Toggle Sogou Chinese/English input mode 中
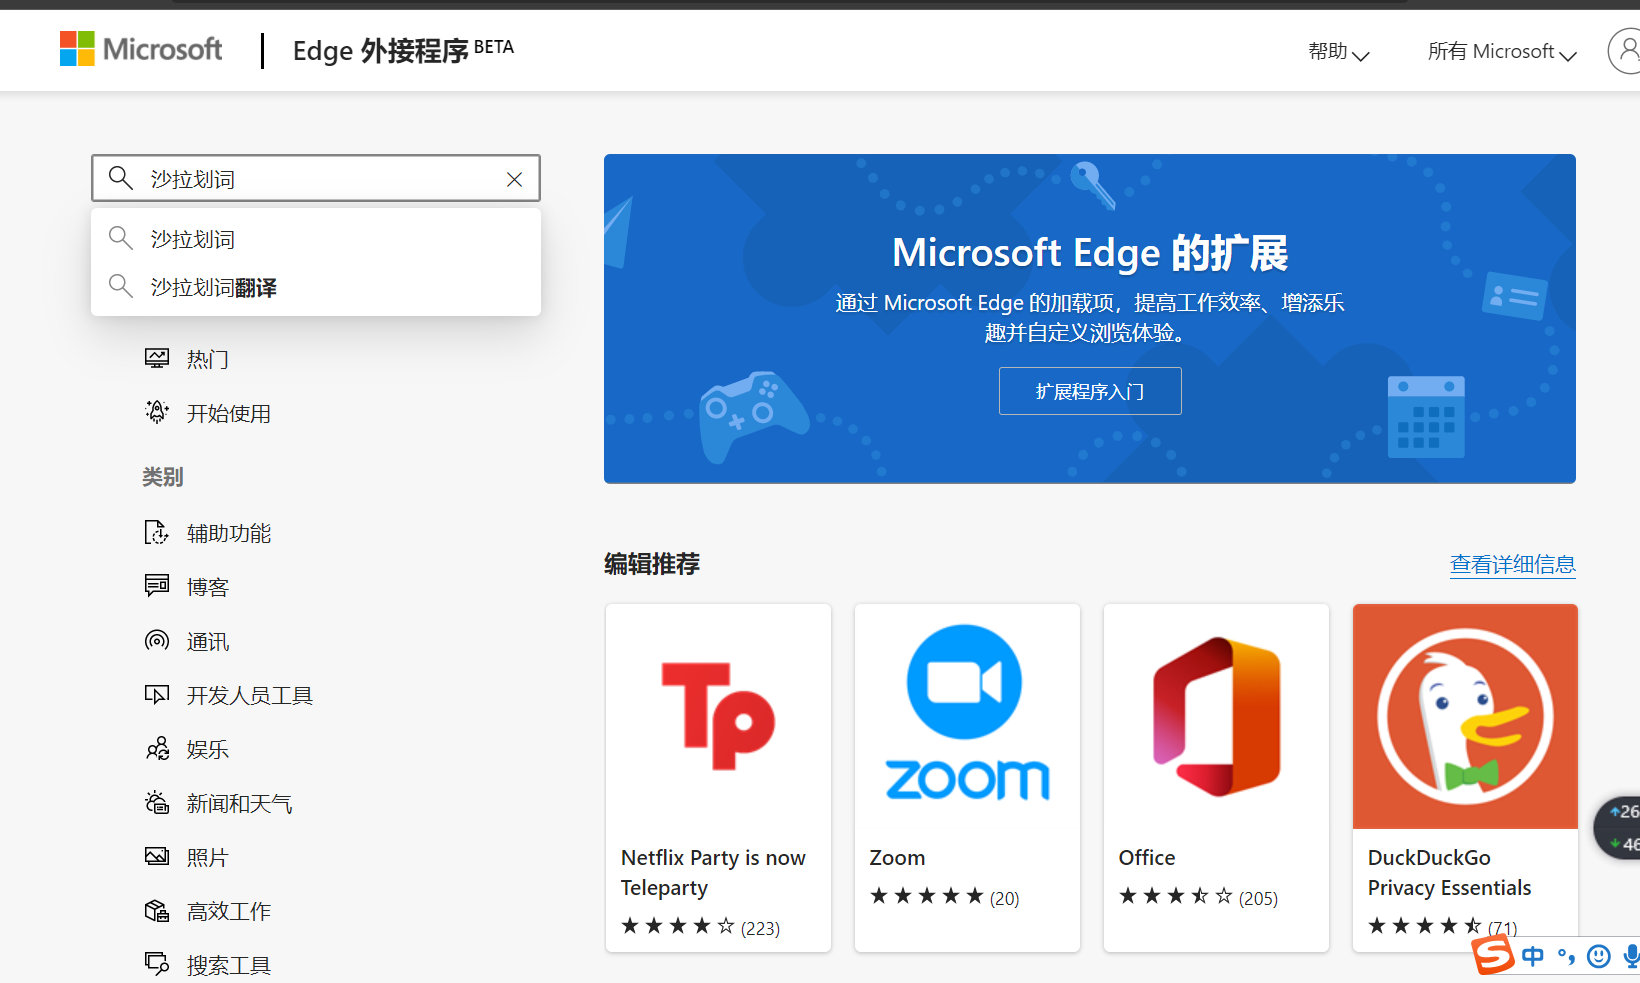 (1533, 957)
